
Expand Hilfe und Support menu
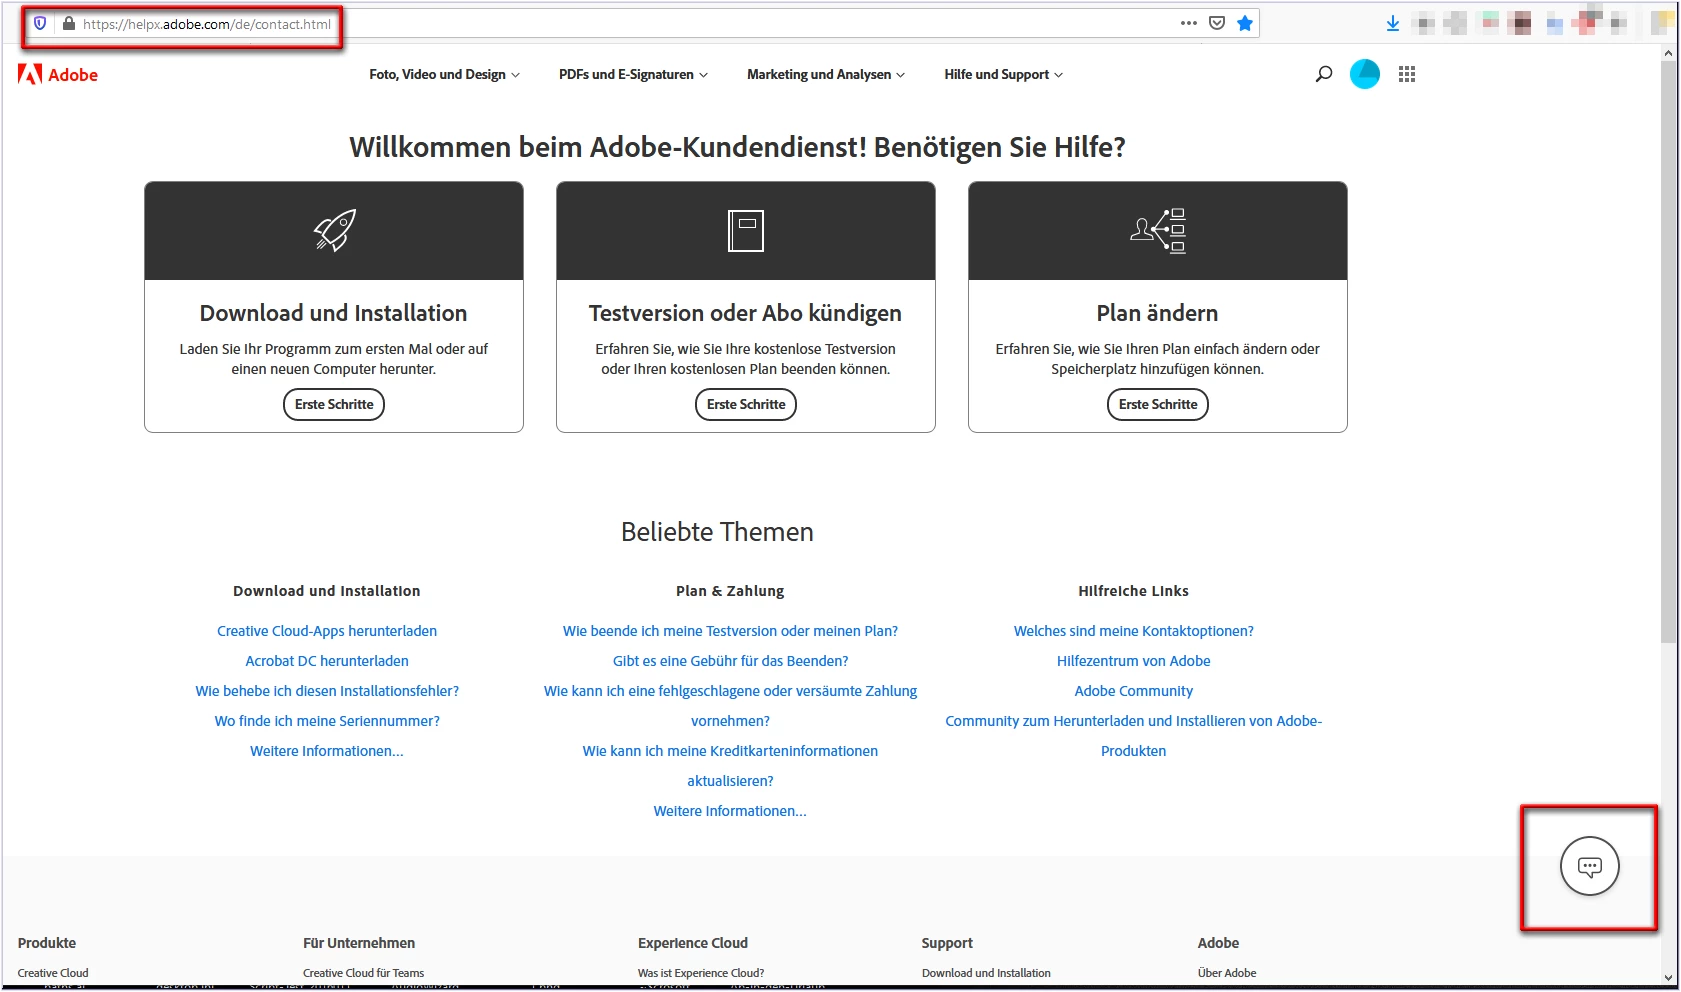(1004, 75)
